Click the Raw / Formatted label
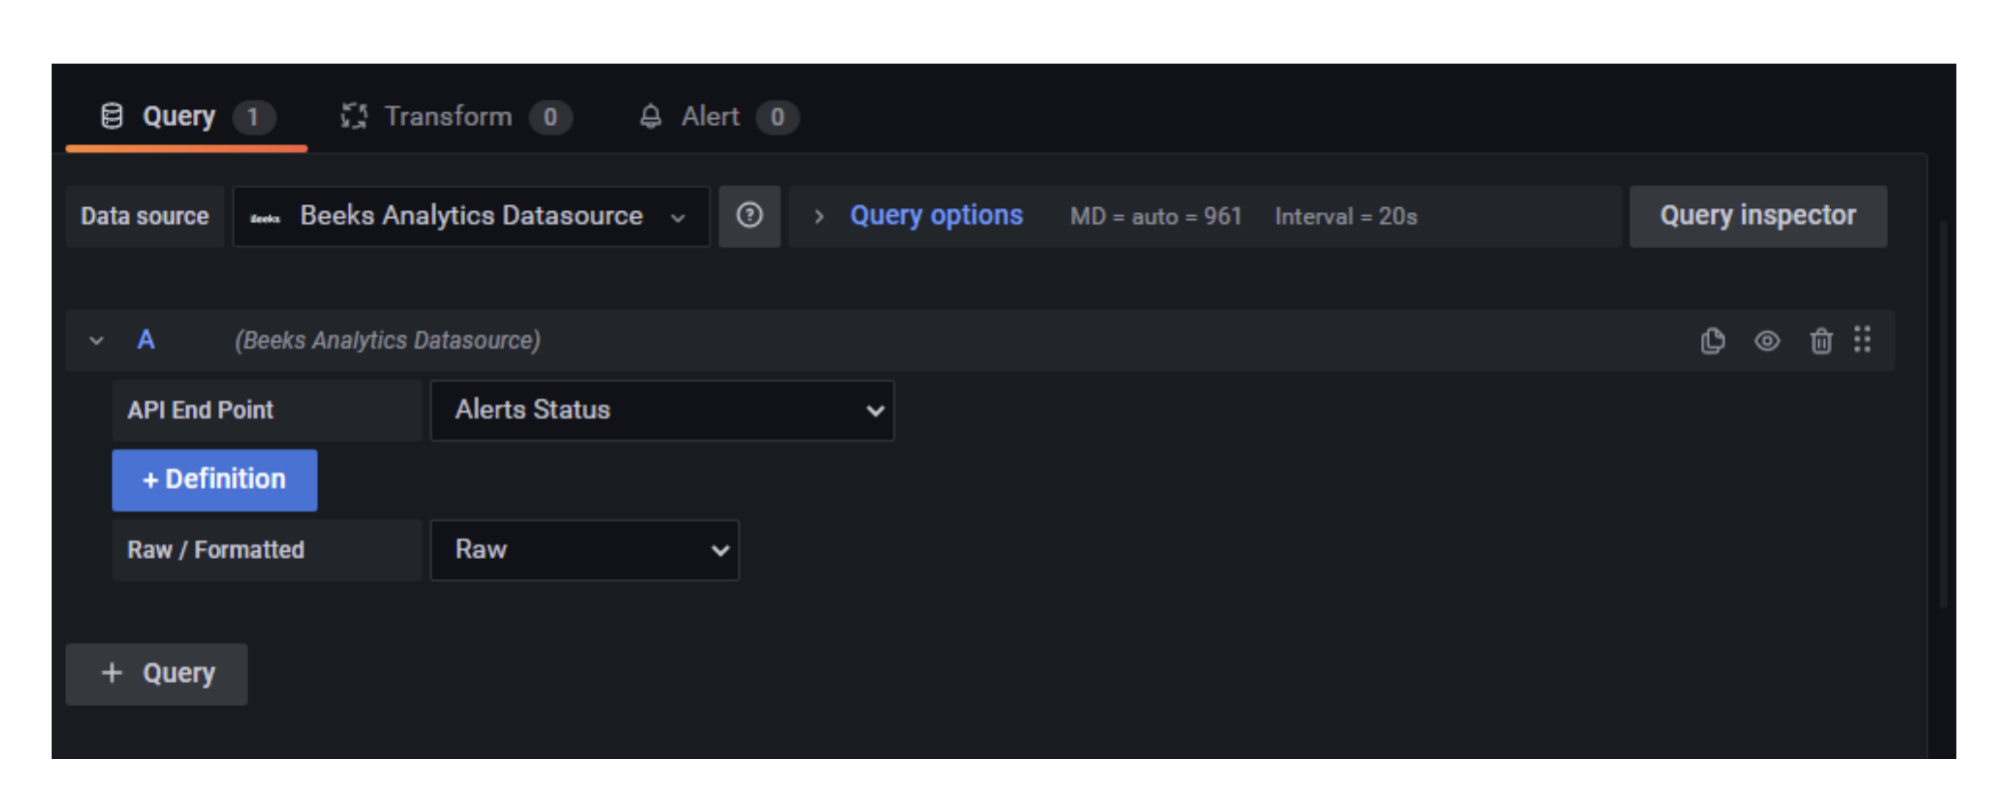 pyautogui.click(x=267, y=550)
